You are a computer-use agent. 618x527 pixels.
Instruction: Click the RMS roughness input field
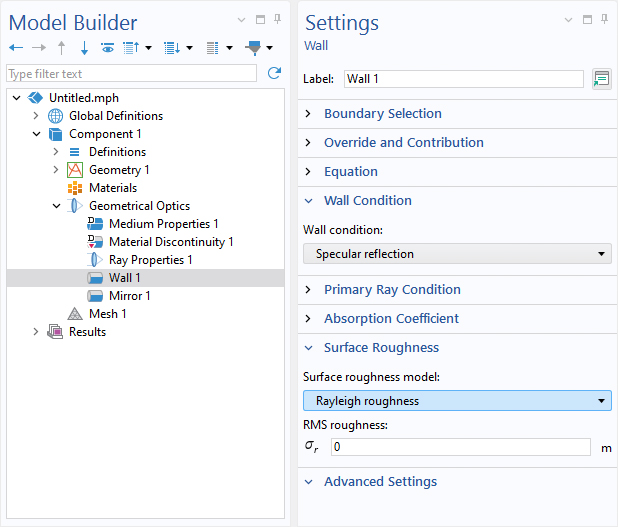[x=460, y=447]
